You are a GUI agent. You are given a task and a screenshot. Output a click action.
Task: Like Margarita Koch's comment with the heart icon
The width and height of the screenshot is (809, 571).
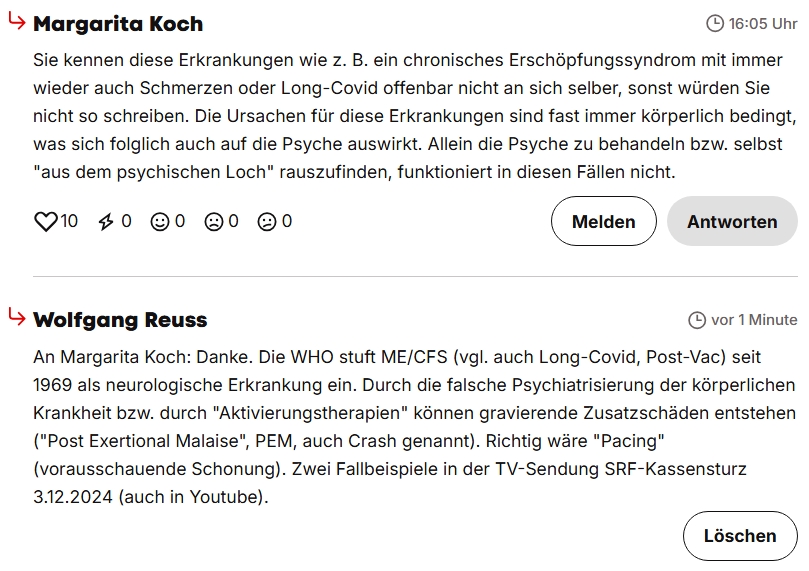[x=46, y=222]
